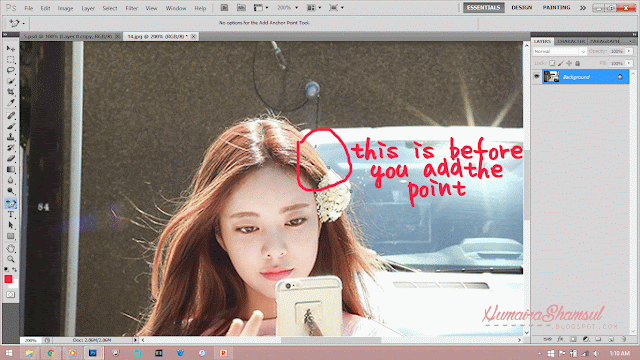Open the Arrange Documents dropdown
The height and width of the screenshot is (360, 640).
tap(314, 7)
